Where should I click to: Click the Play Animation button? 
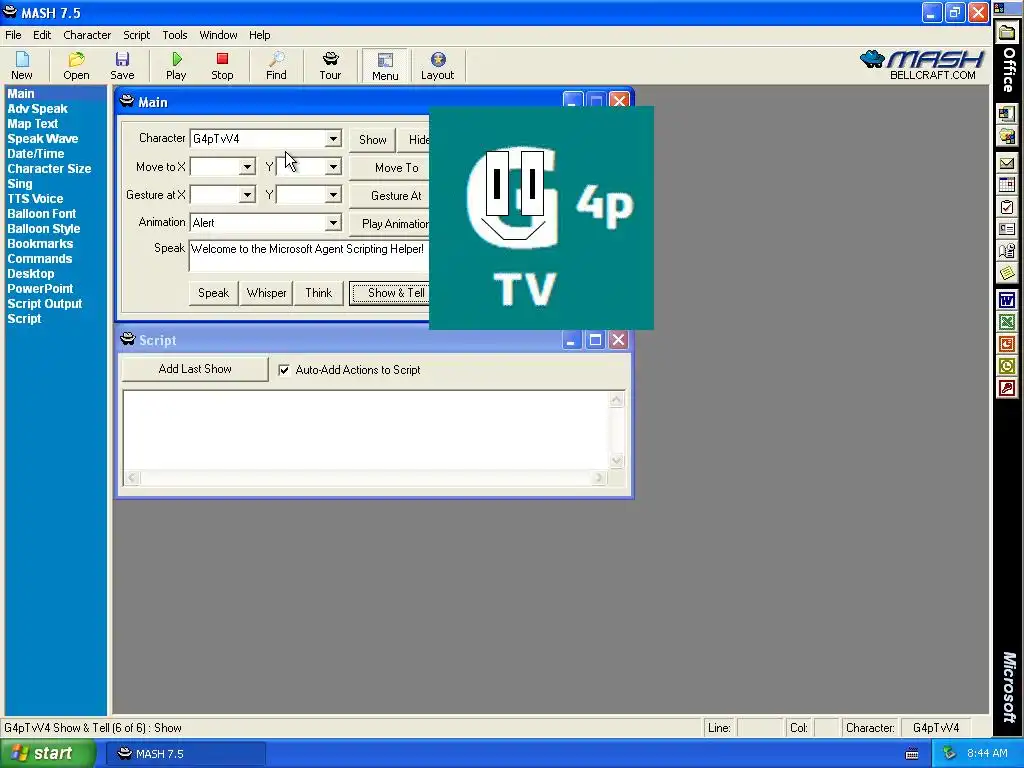(x=390, y=224)
